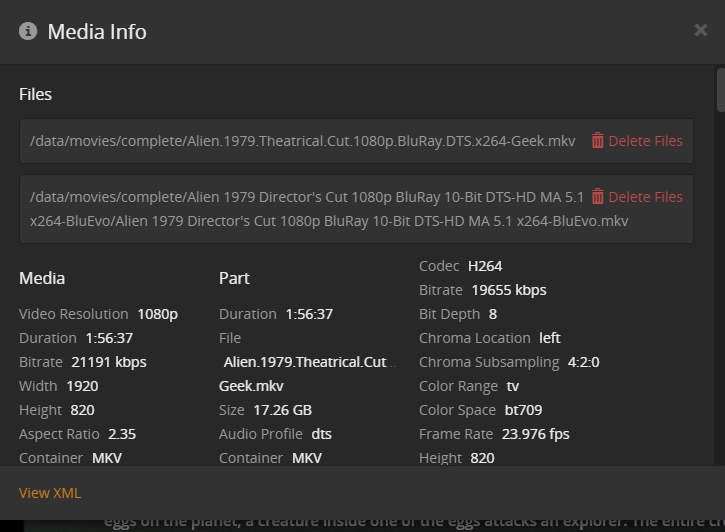Screen dimensions: 725x532
Task: Click the 21191 kbps bitrate value
Action: [x=111, y=362]
